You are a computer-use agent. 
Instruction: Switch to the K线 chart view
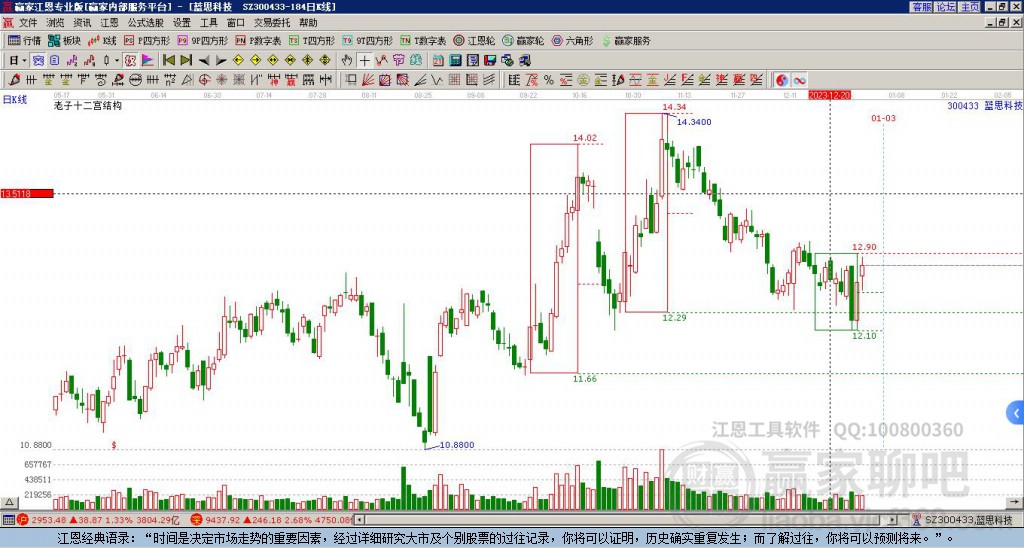[x=103, y=40]
